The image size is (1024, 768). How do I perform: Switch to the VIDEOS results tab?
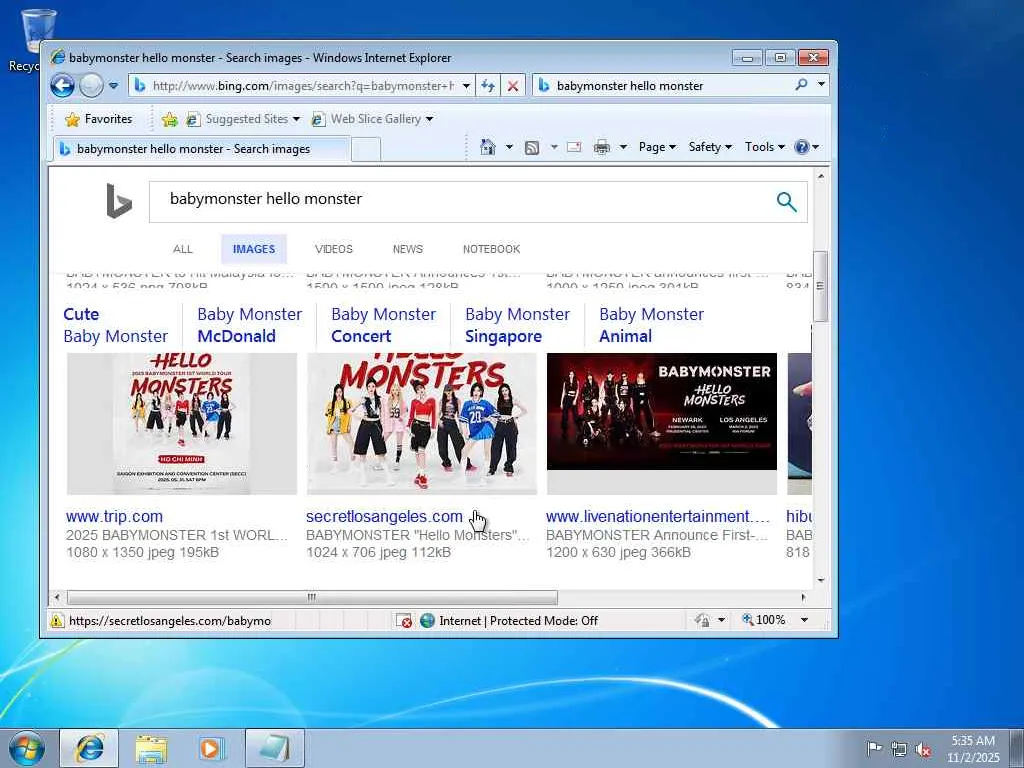[334, 249]
